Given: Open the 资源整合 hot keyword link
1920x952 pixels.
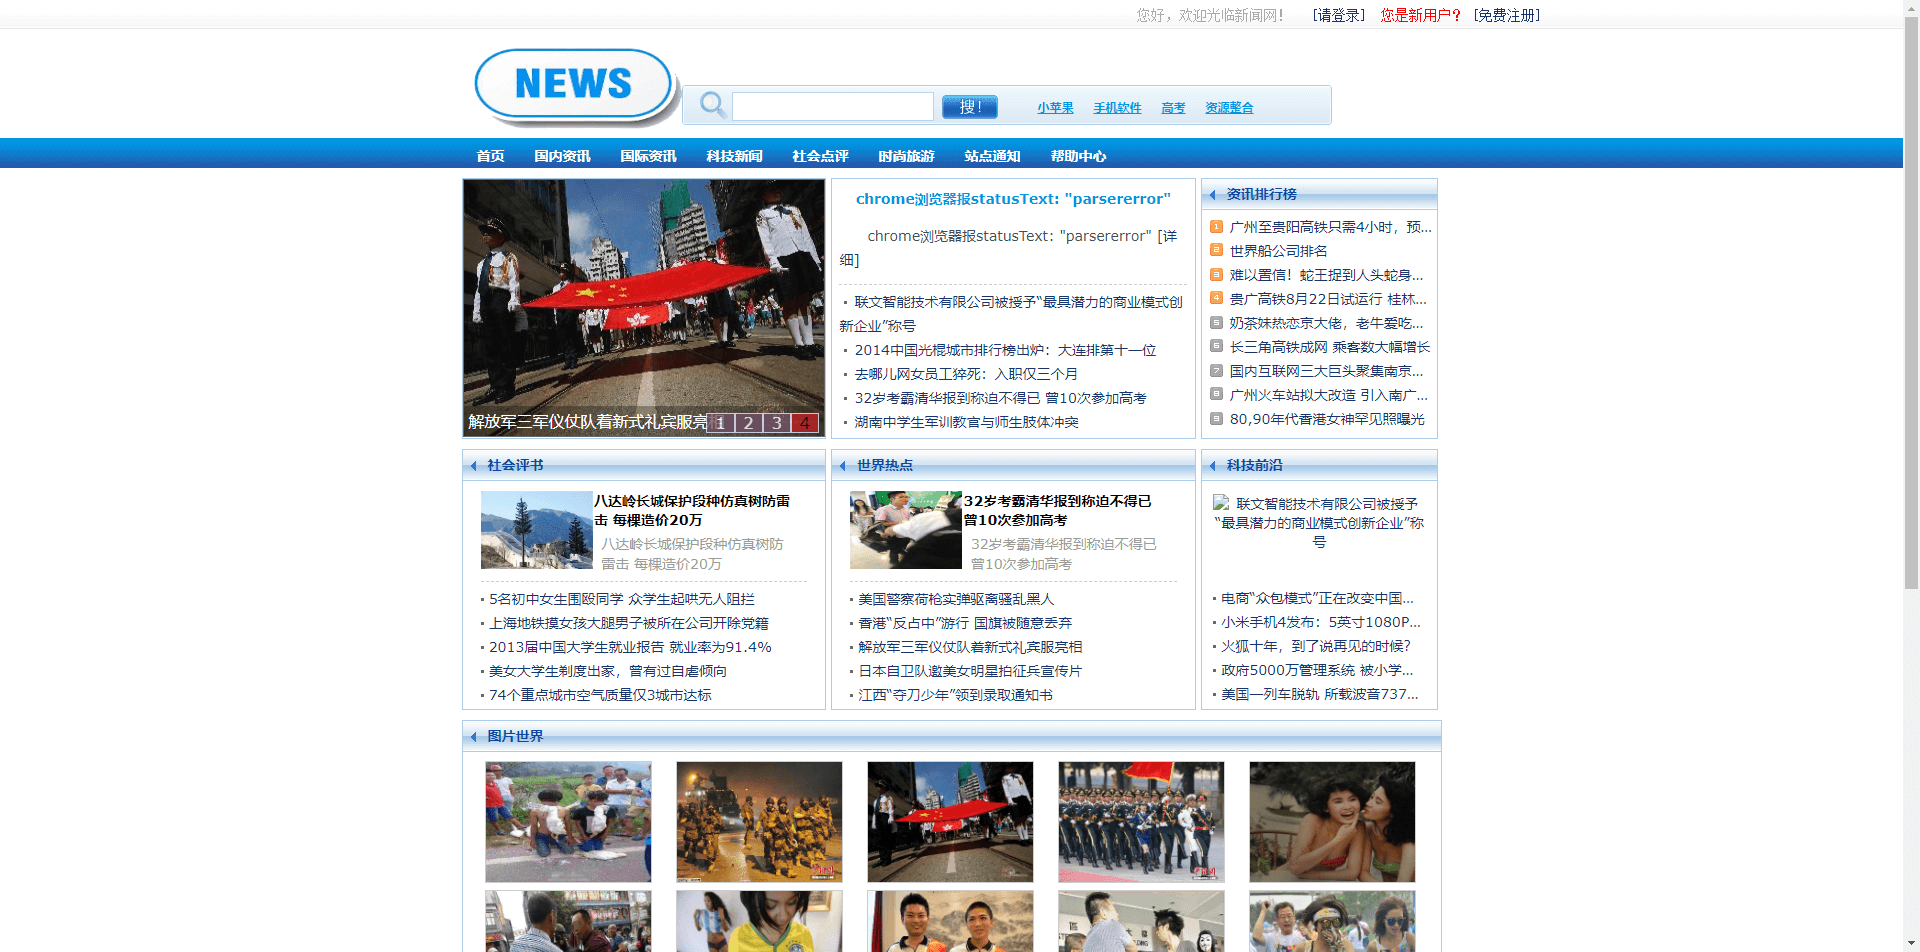Looking at the screenshot, I should click(x=1229, y=108).
